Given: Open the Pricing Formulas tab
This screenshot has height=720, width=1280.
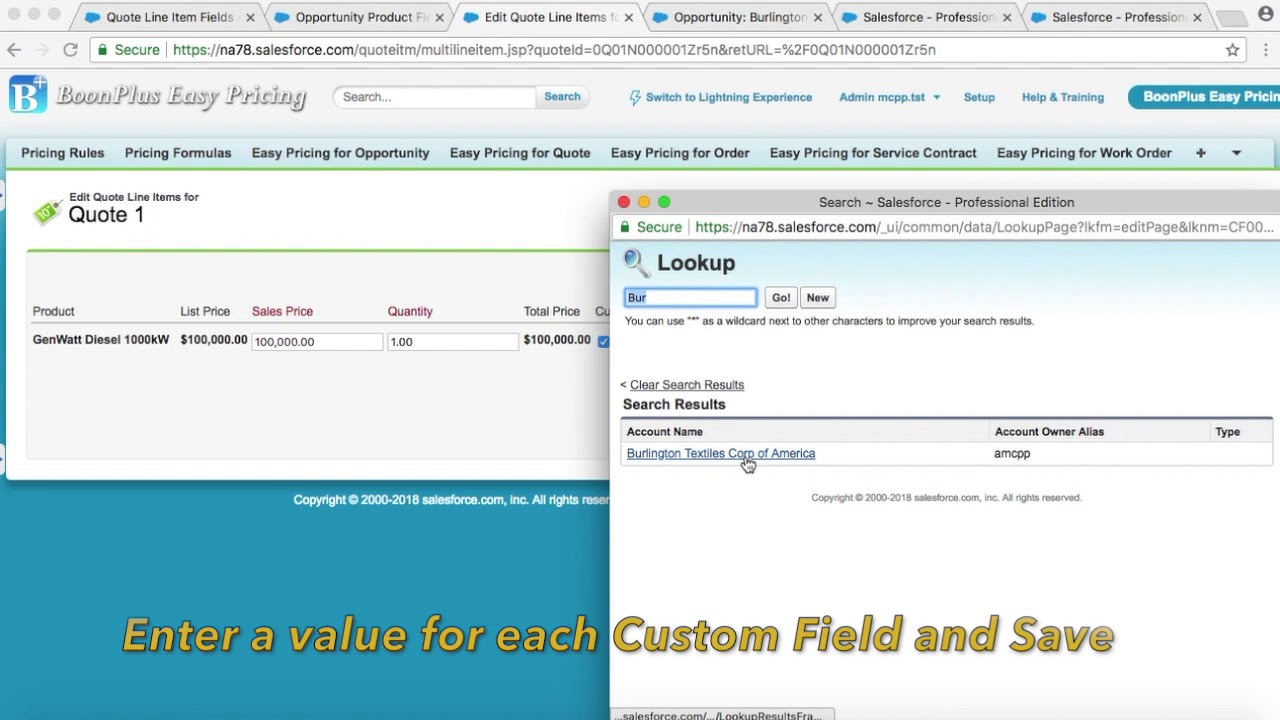Looking at the screenshot, I should 178,153.
